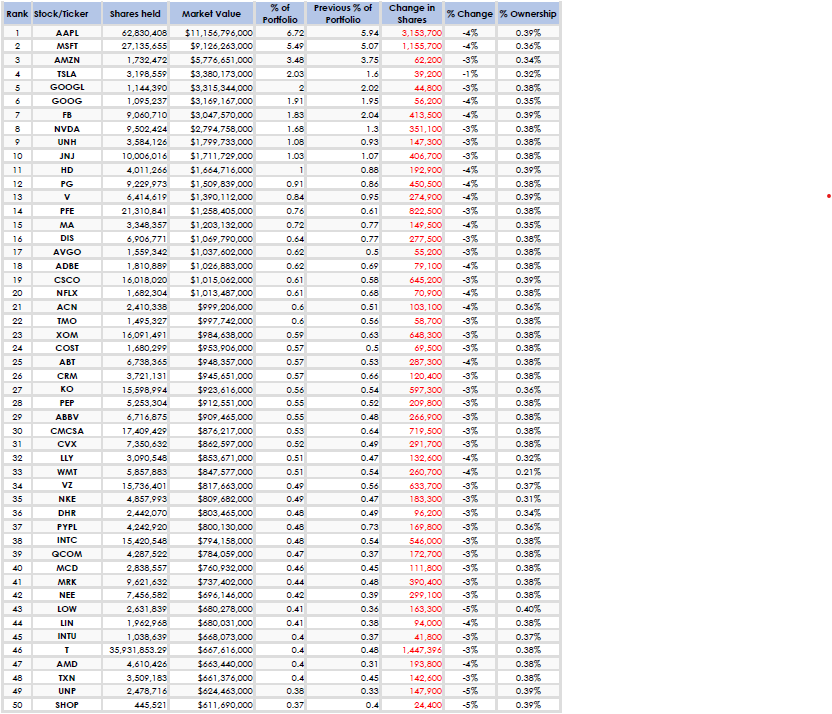Image resolution: width=832 pixels, height=714 pixels.
Task: Click the COST ticker cell
Action: (x=67, y=348)
